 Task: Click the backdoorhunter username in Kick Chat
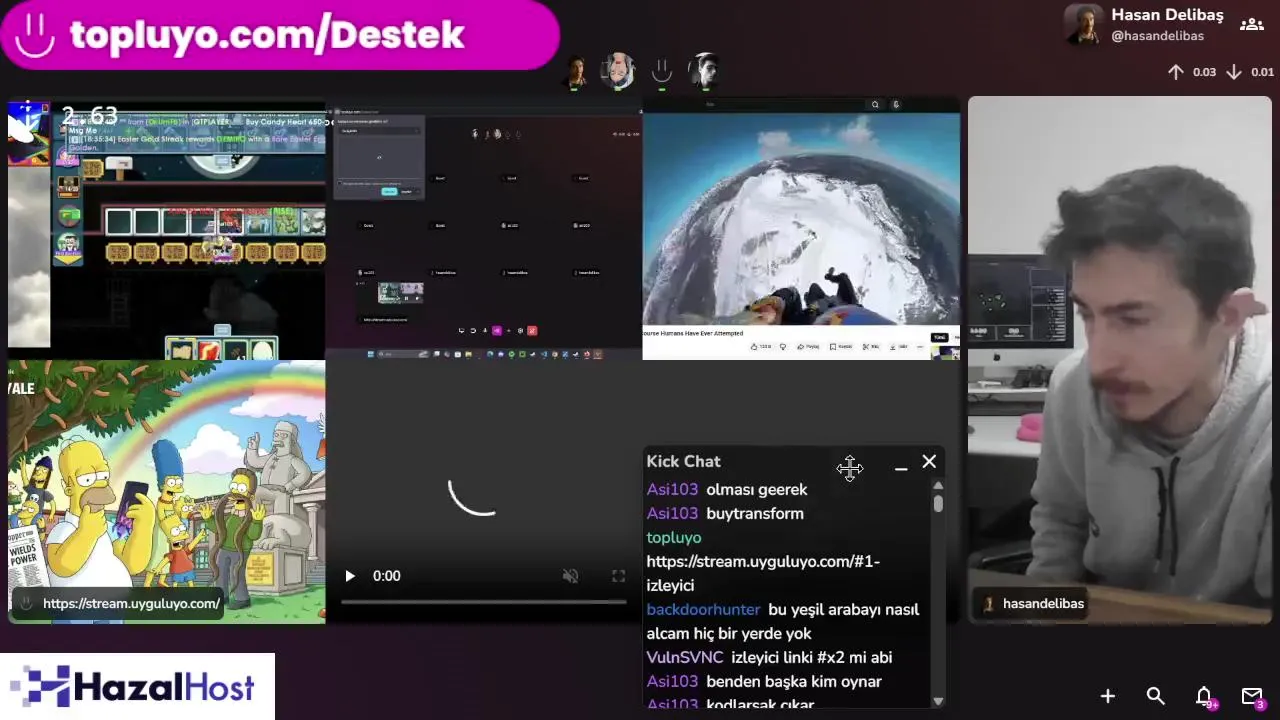click(x=703, y=609)
